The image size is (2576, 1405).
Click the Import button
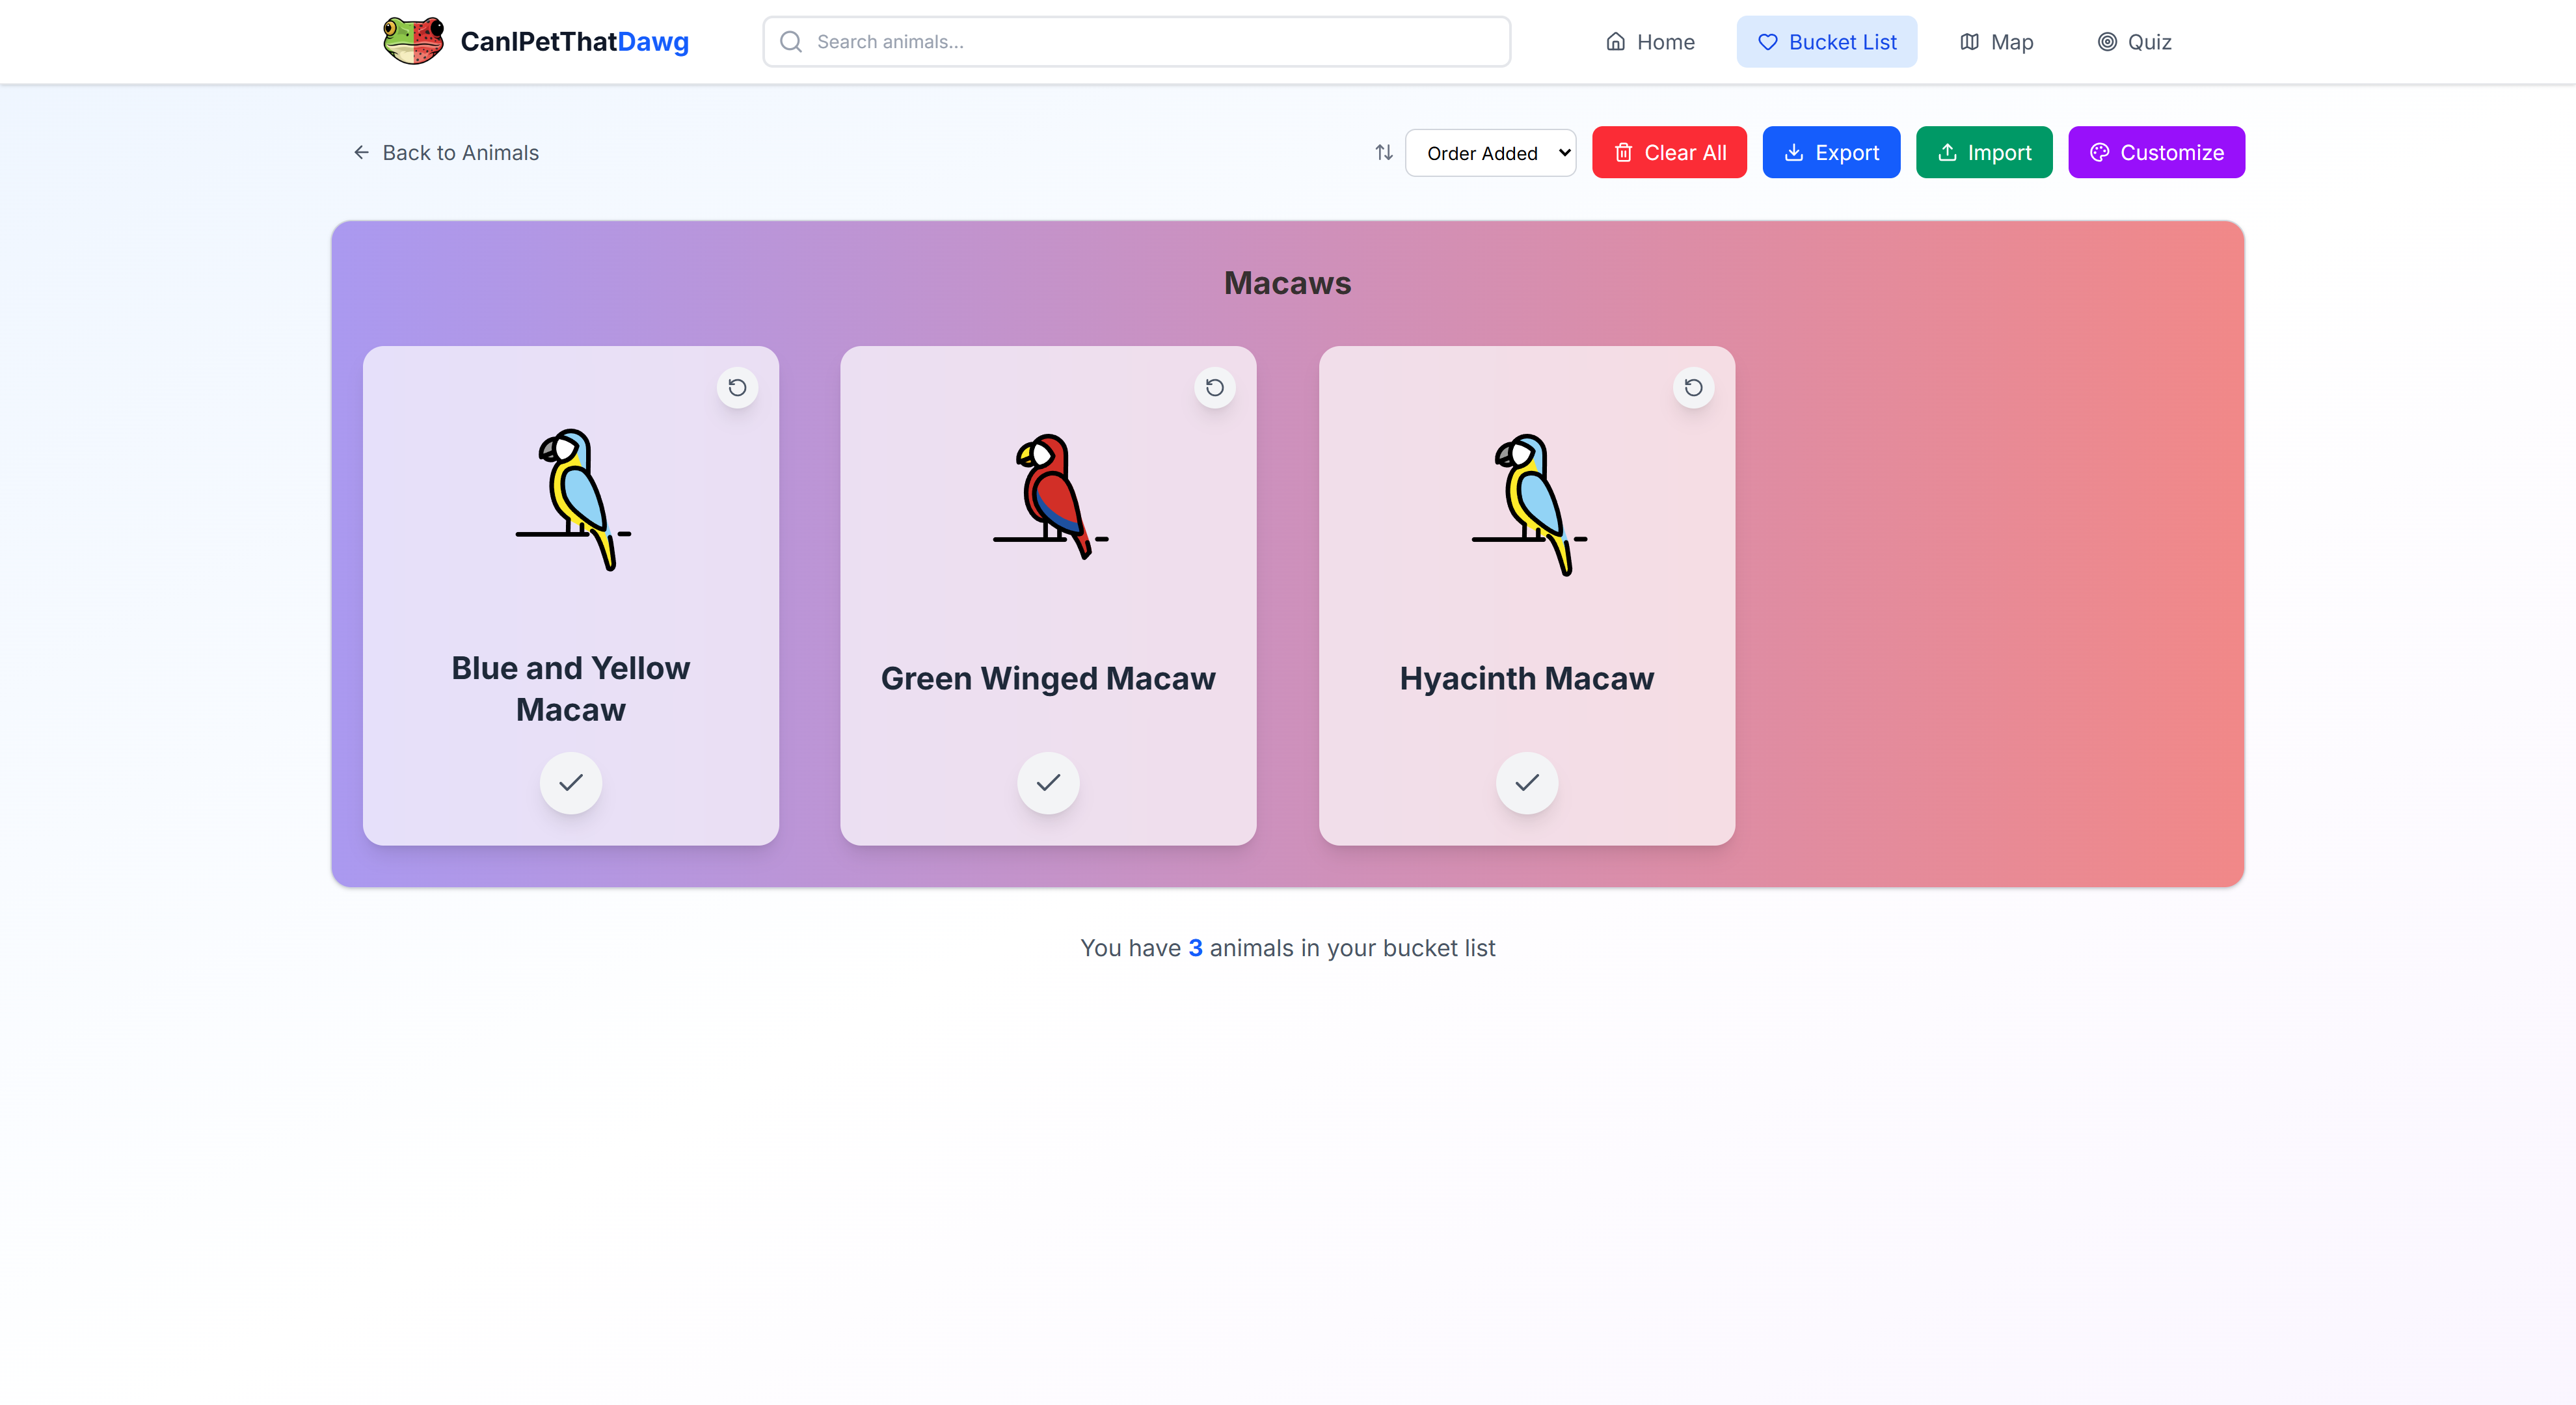(x=1984, y=152)
